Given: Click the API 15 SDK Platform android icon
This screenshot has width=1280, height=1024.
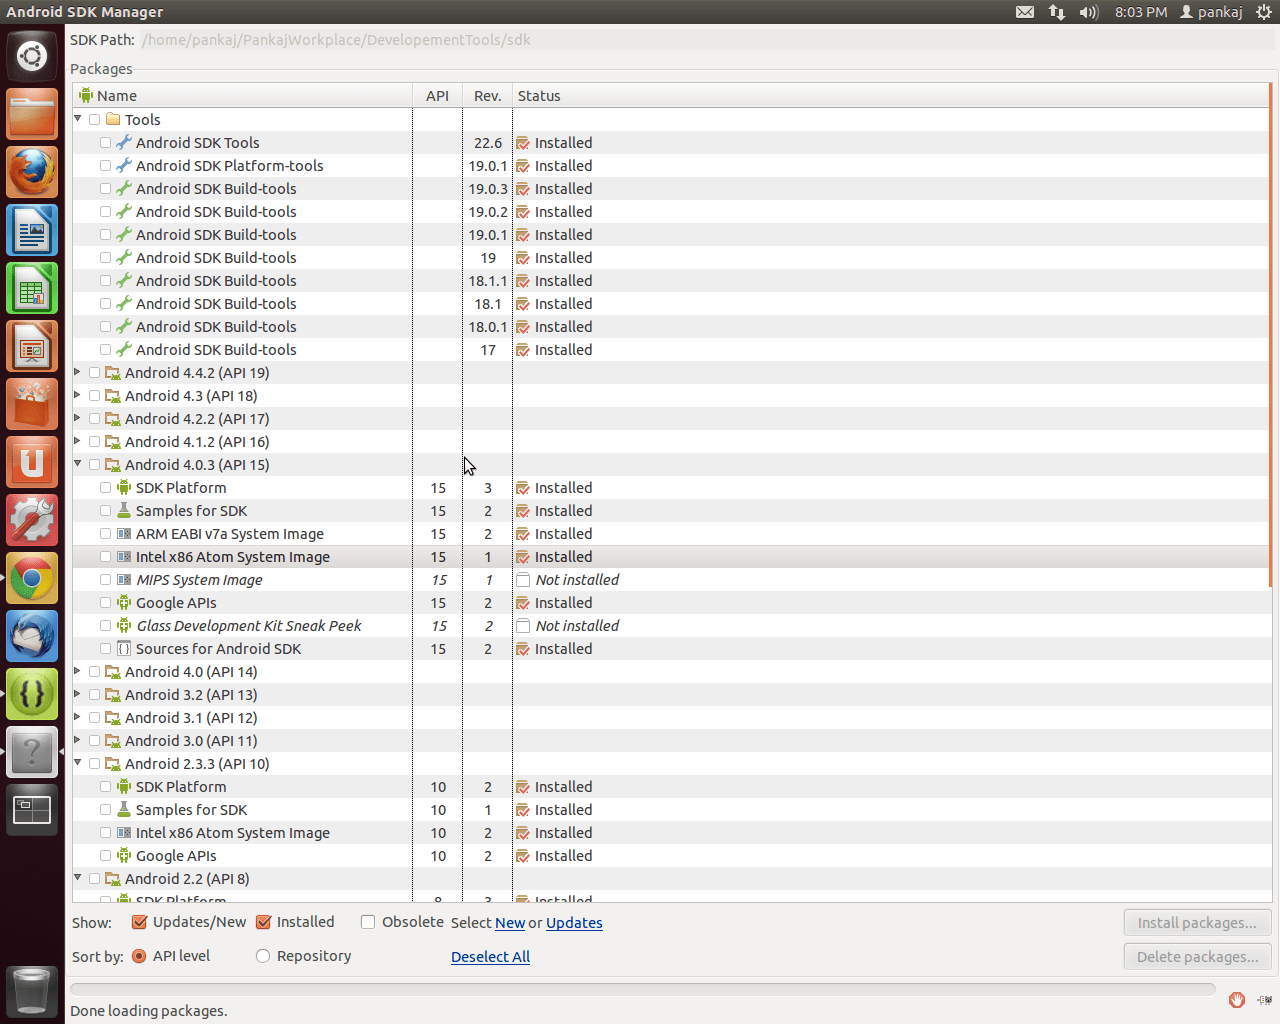Looking at the screenshot, I should (x=124, y=487).
